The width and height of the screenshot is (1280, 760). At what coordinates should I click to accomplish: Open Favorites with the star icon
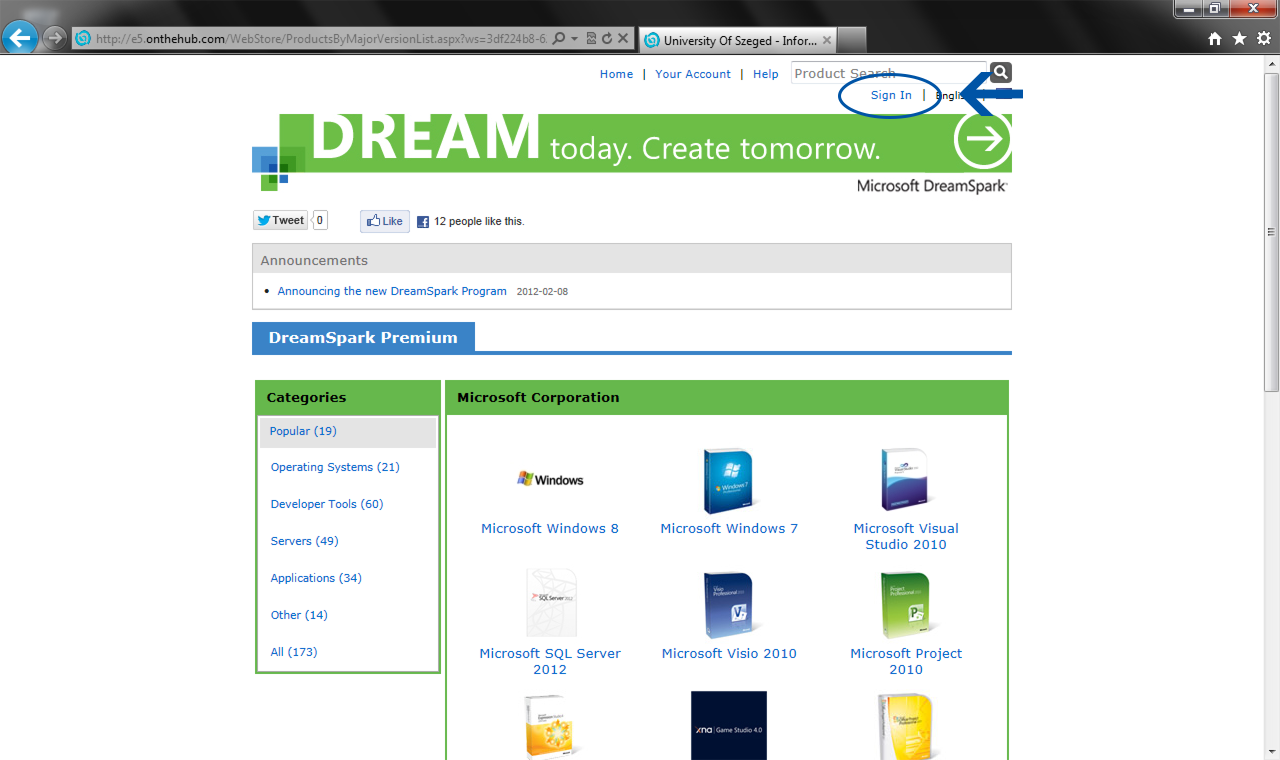(x=1239, y=38)
